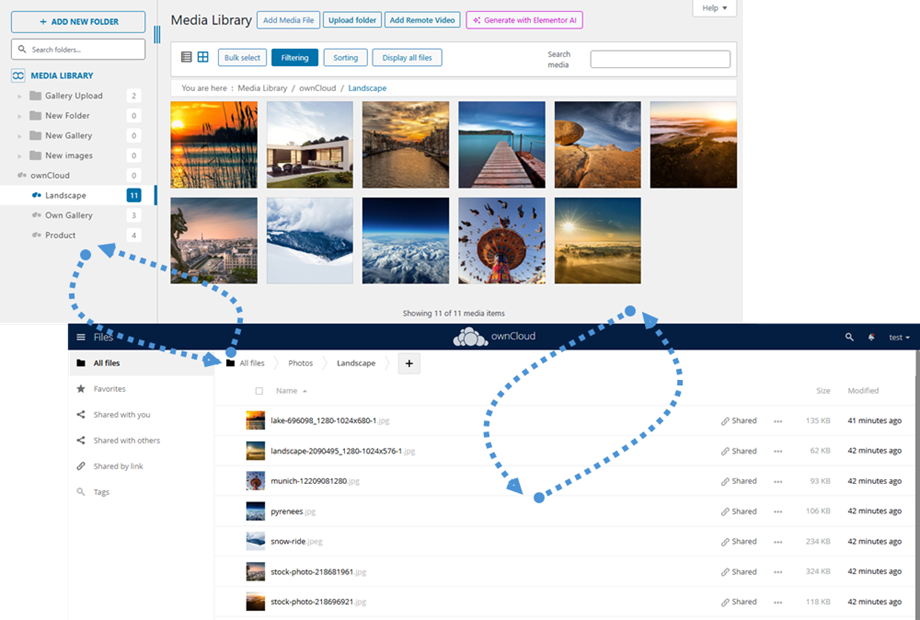Enable Bulk select mode
Screen dimensions: 920x620
pos(242,58)
